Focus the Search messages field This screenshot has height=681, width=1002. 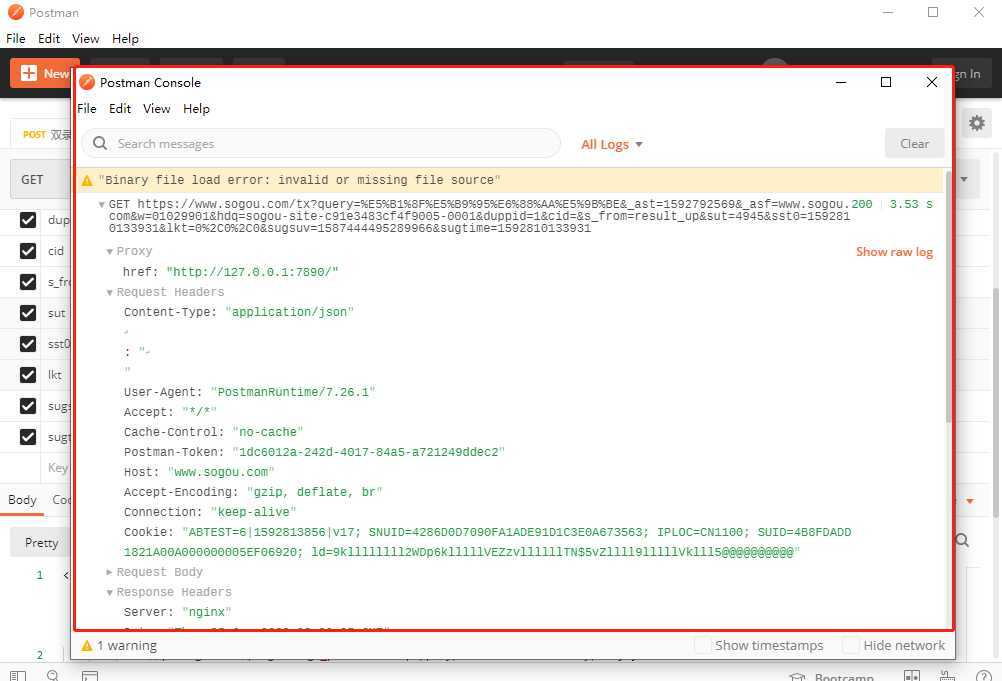tap(321, 143)
